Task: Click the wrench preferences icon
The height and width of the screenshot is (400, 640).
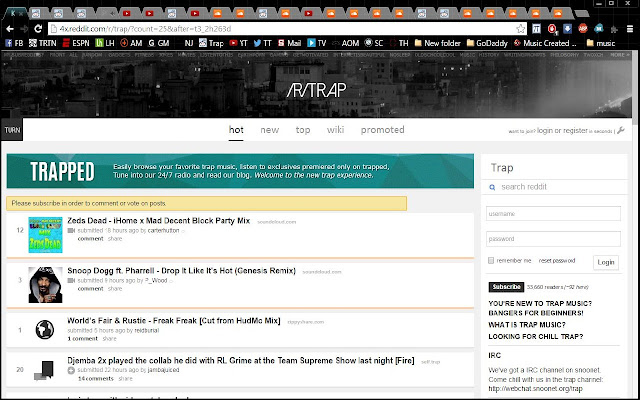Action: [x=621, y=130]
